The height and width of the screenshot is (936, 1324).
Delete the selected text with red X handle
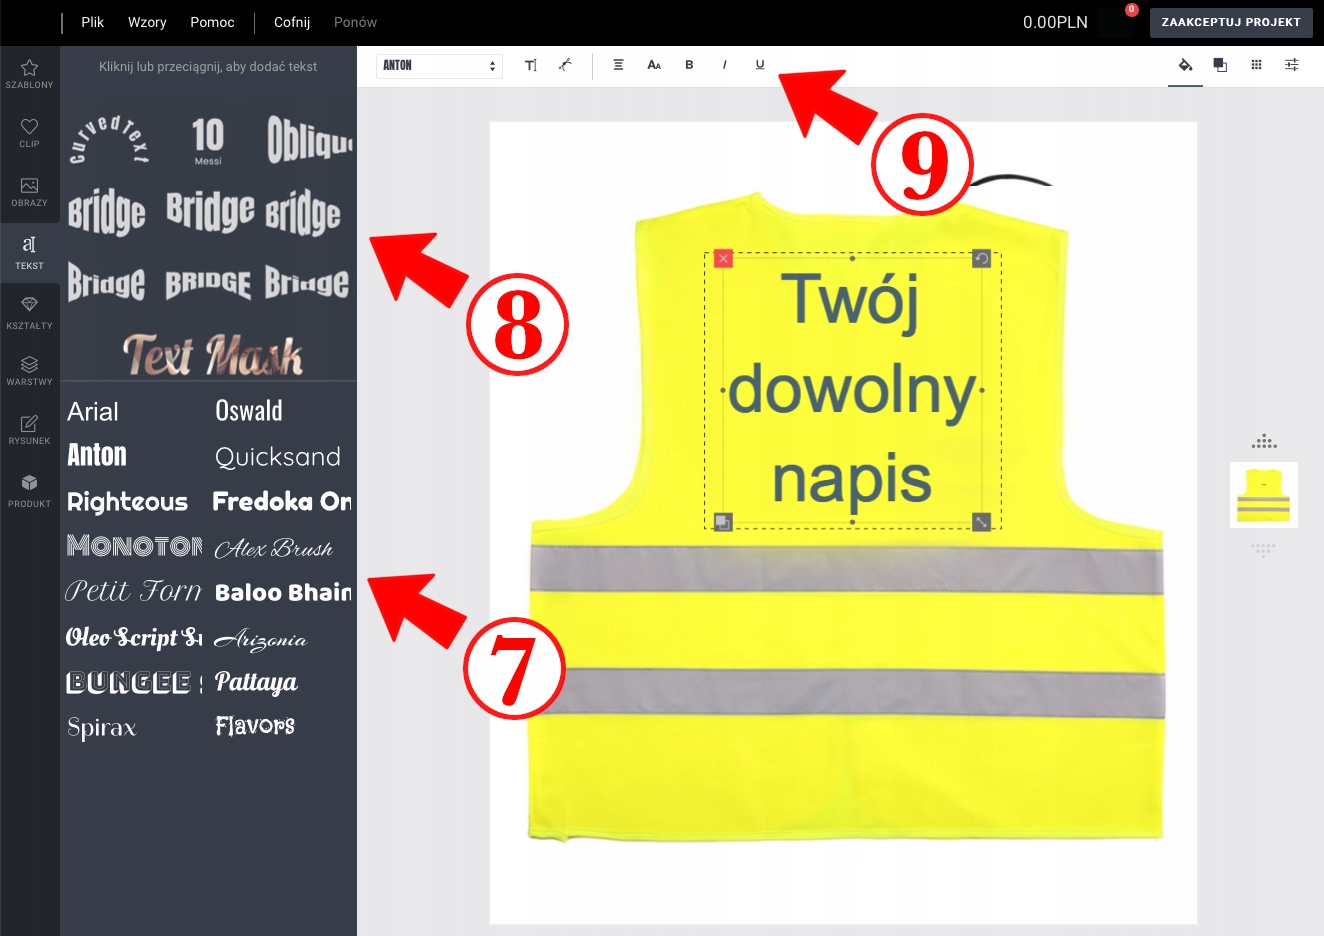pos(723,259)
